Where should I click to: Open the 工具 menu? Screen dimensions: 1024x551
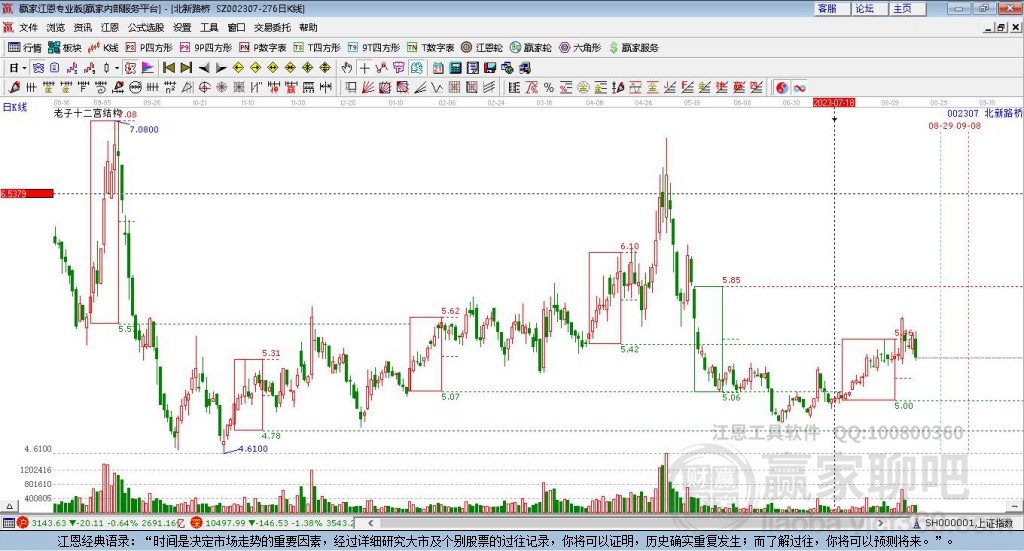coord(209,27)
